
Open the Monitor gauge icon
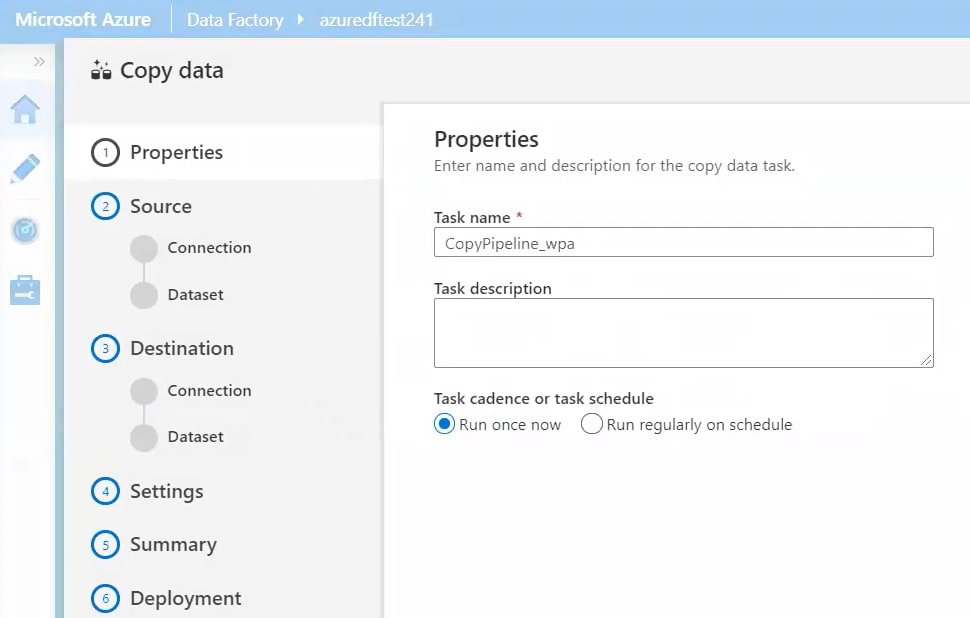click(25, 230)
